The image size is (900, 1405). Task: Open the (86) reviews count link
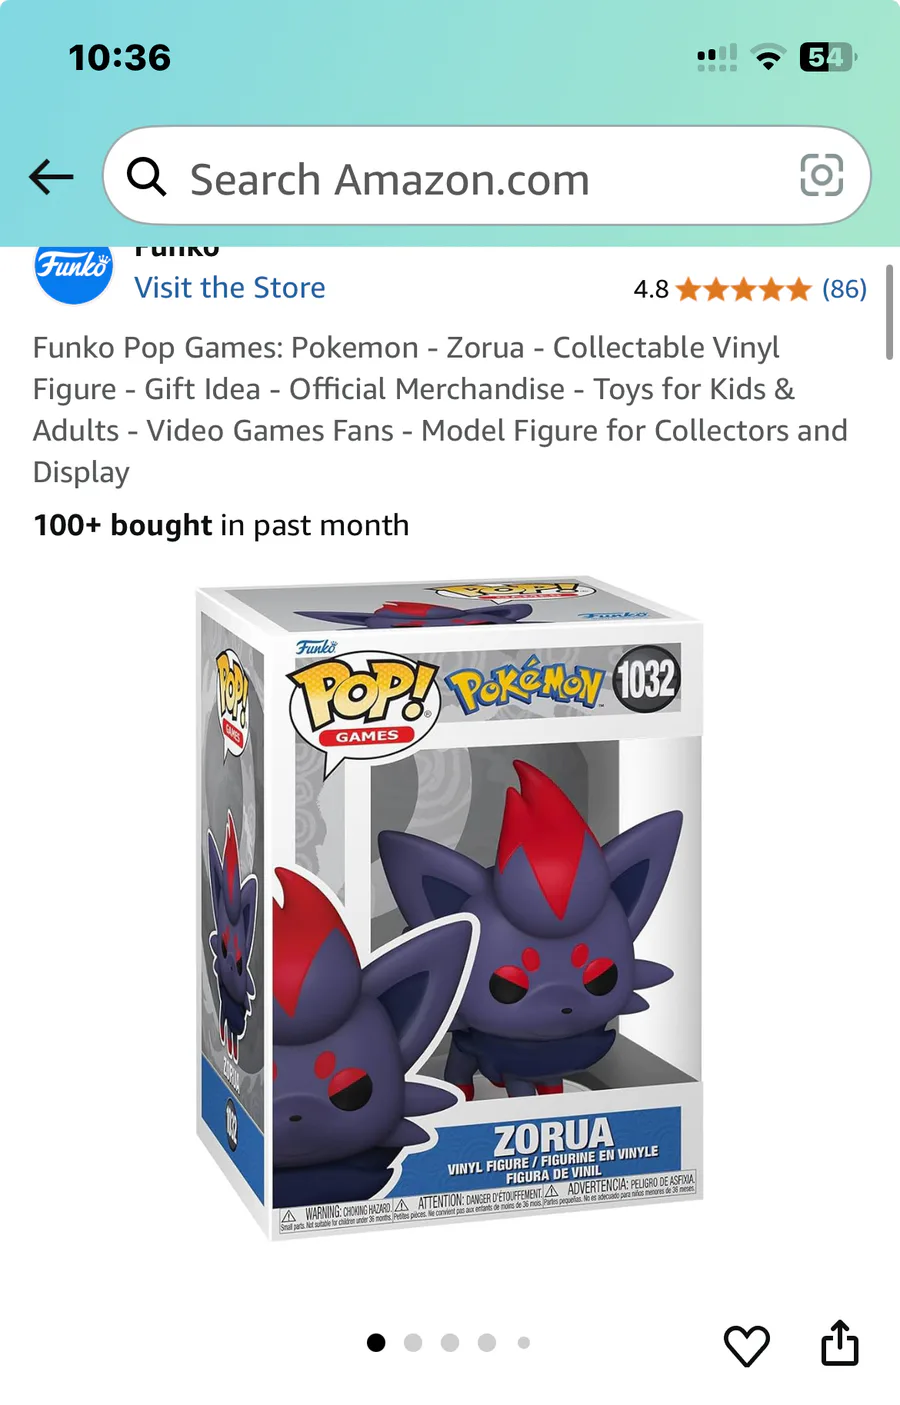click(x=844, y=289)
